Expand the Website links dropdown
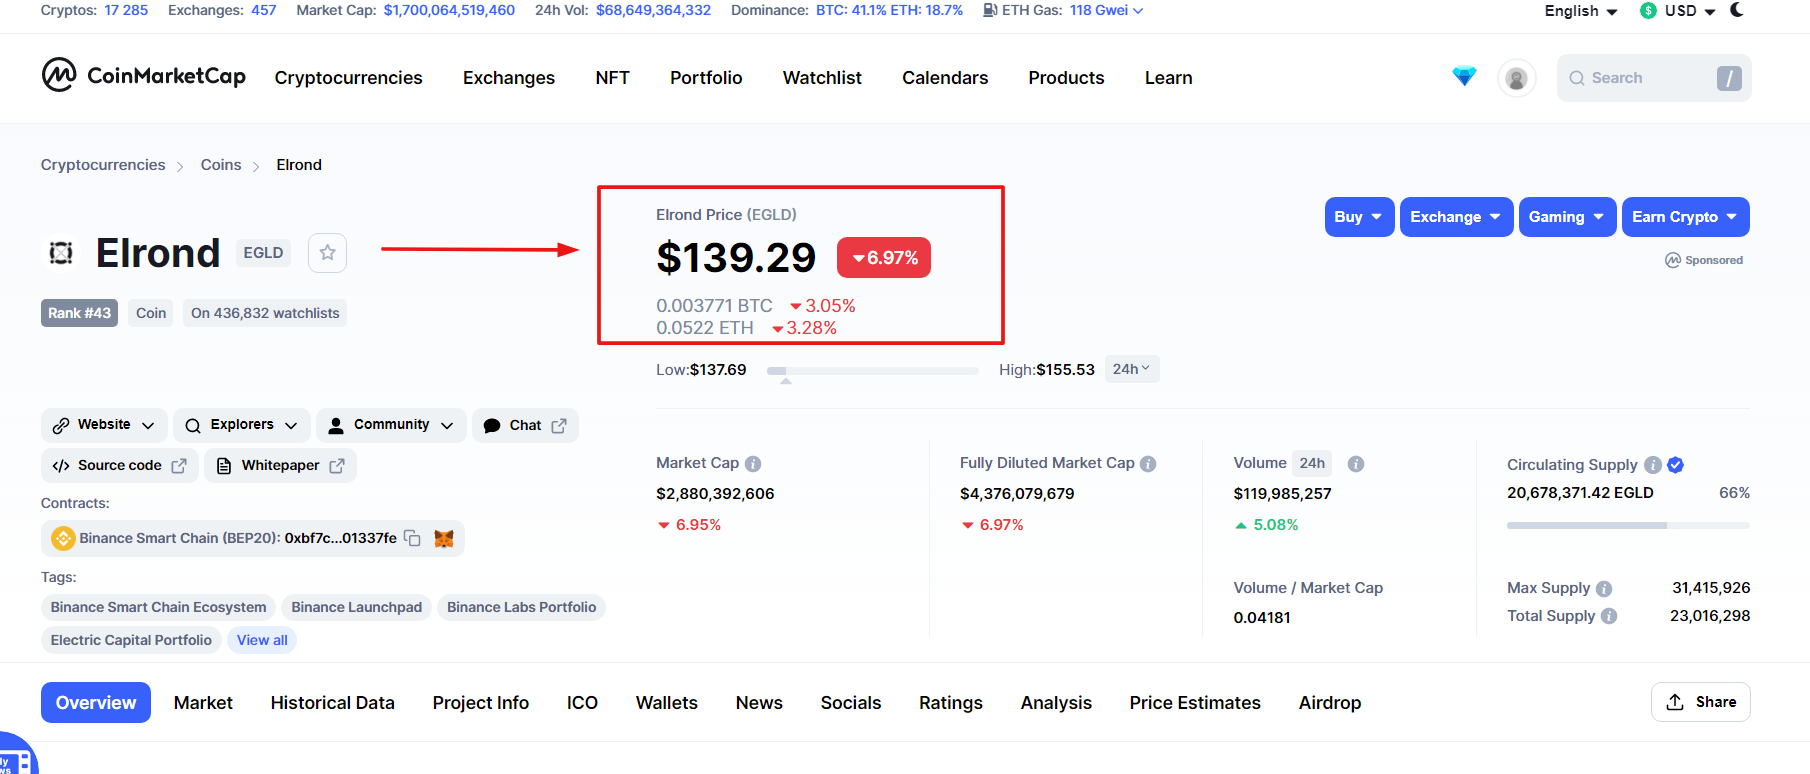Screen dimensions: 1810x774 pyautogui.click(x=104, y=425)
